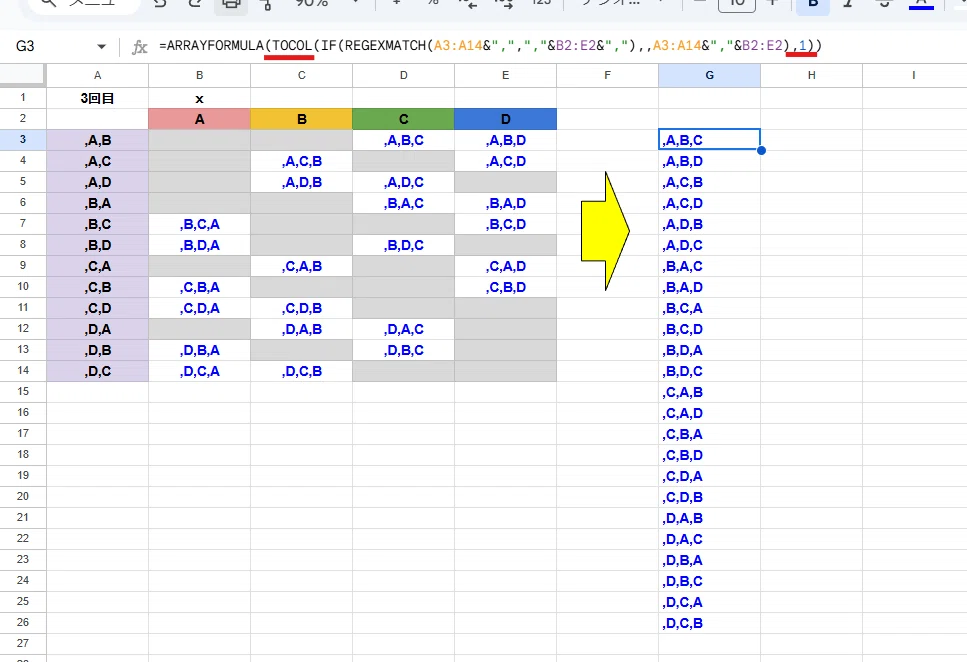Click cell A12 containing ,D,A

pyautogui.click(x=97, y=329)
